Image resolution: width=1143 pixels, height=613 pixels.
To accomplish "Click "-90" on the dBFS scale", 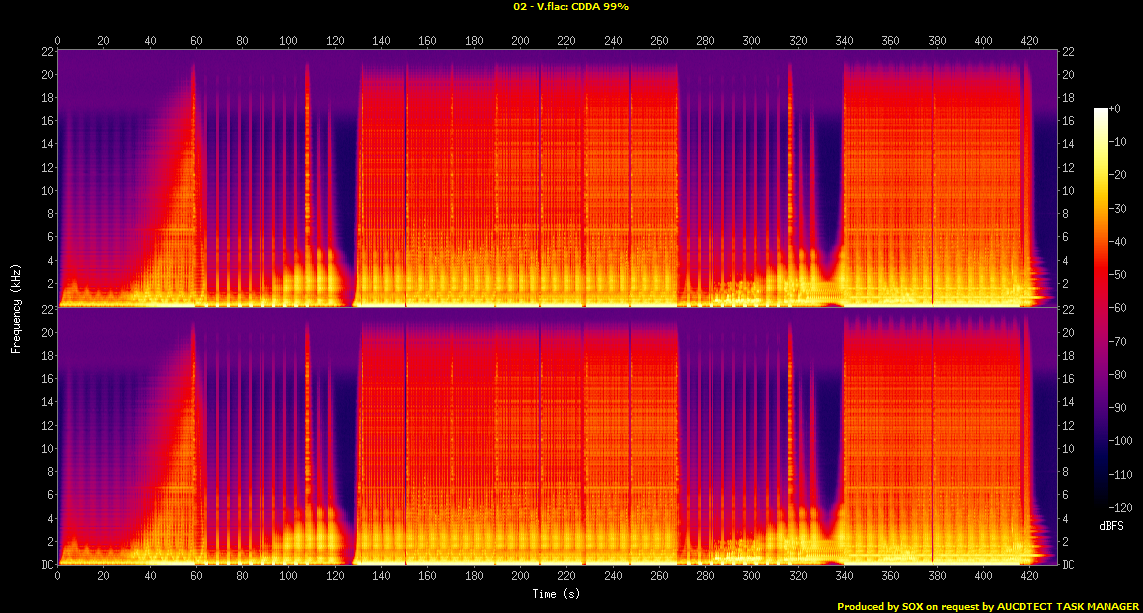I will [x=1117, y=407].
